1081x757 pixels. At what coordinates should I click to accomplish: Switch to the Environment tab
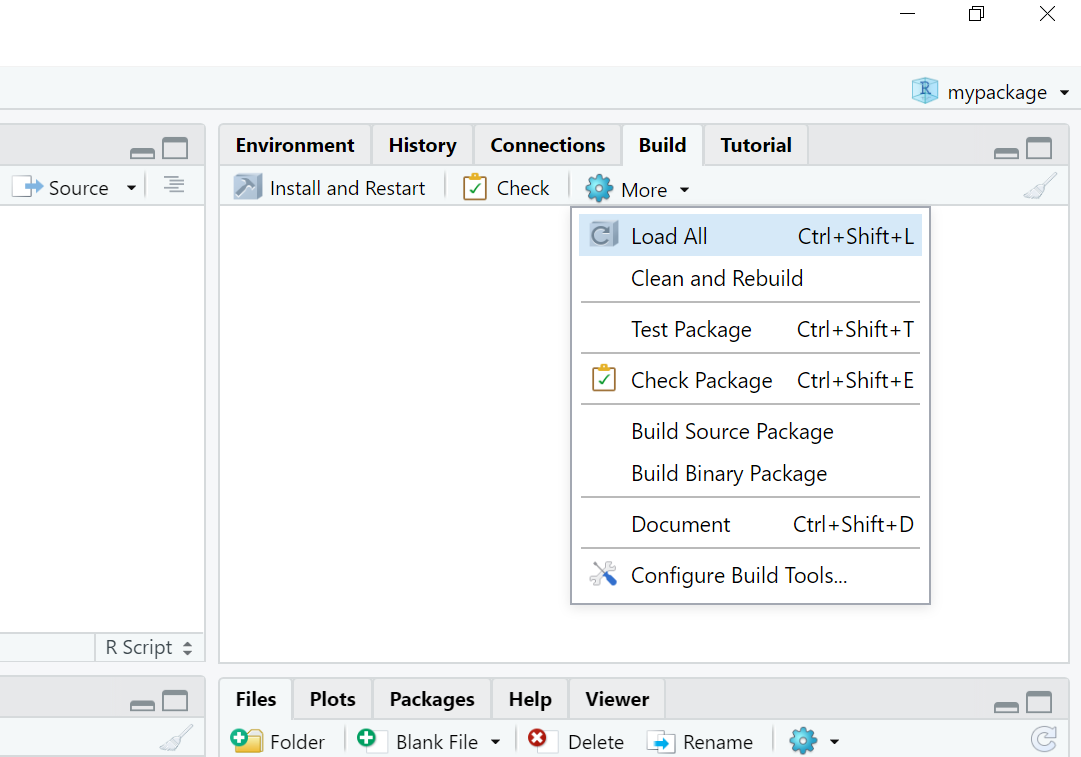[295, 145]
